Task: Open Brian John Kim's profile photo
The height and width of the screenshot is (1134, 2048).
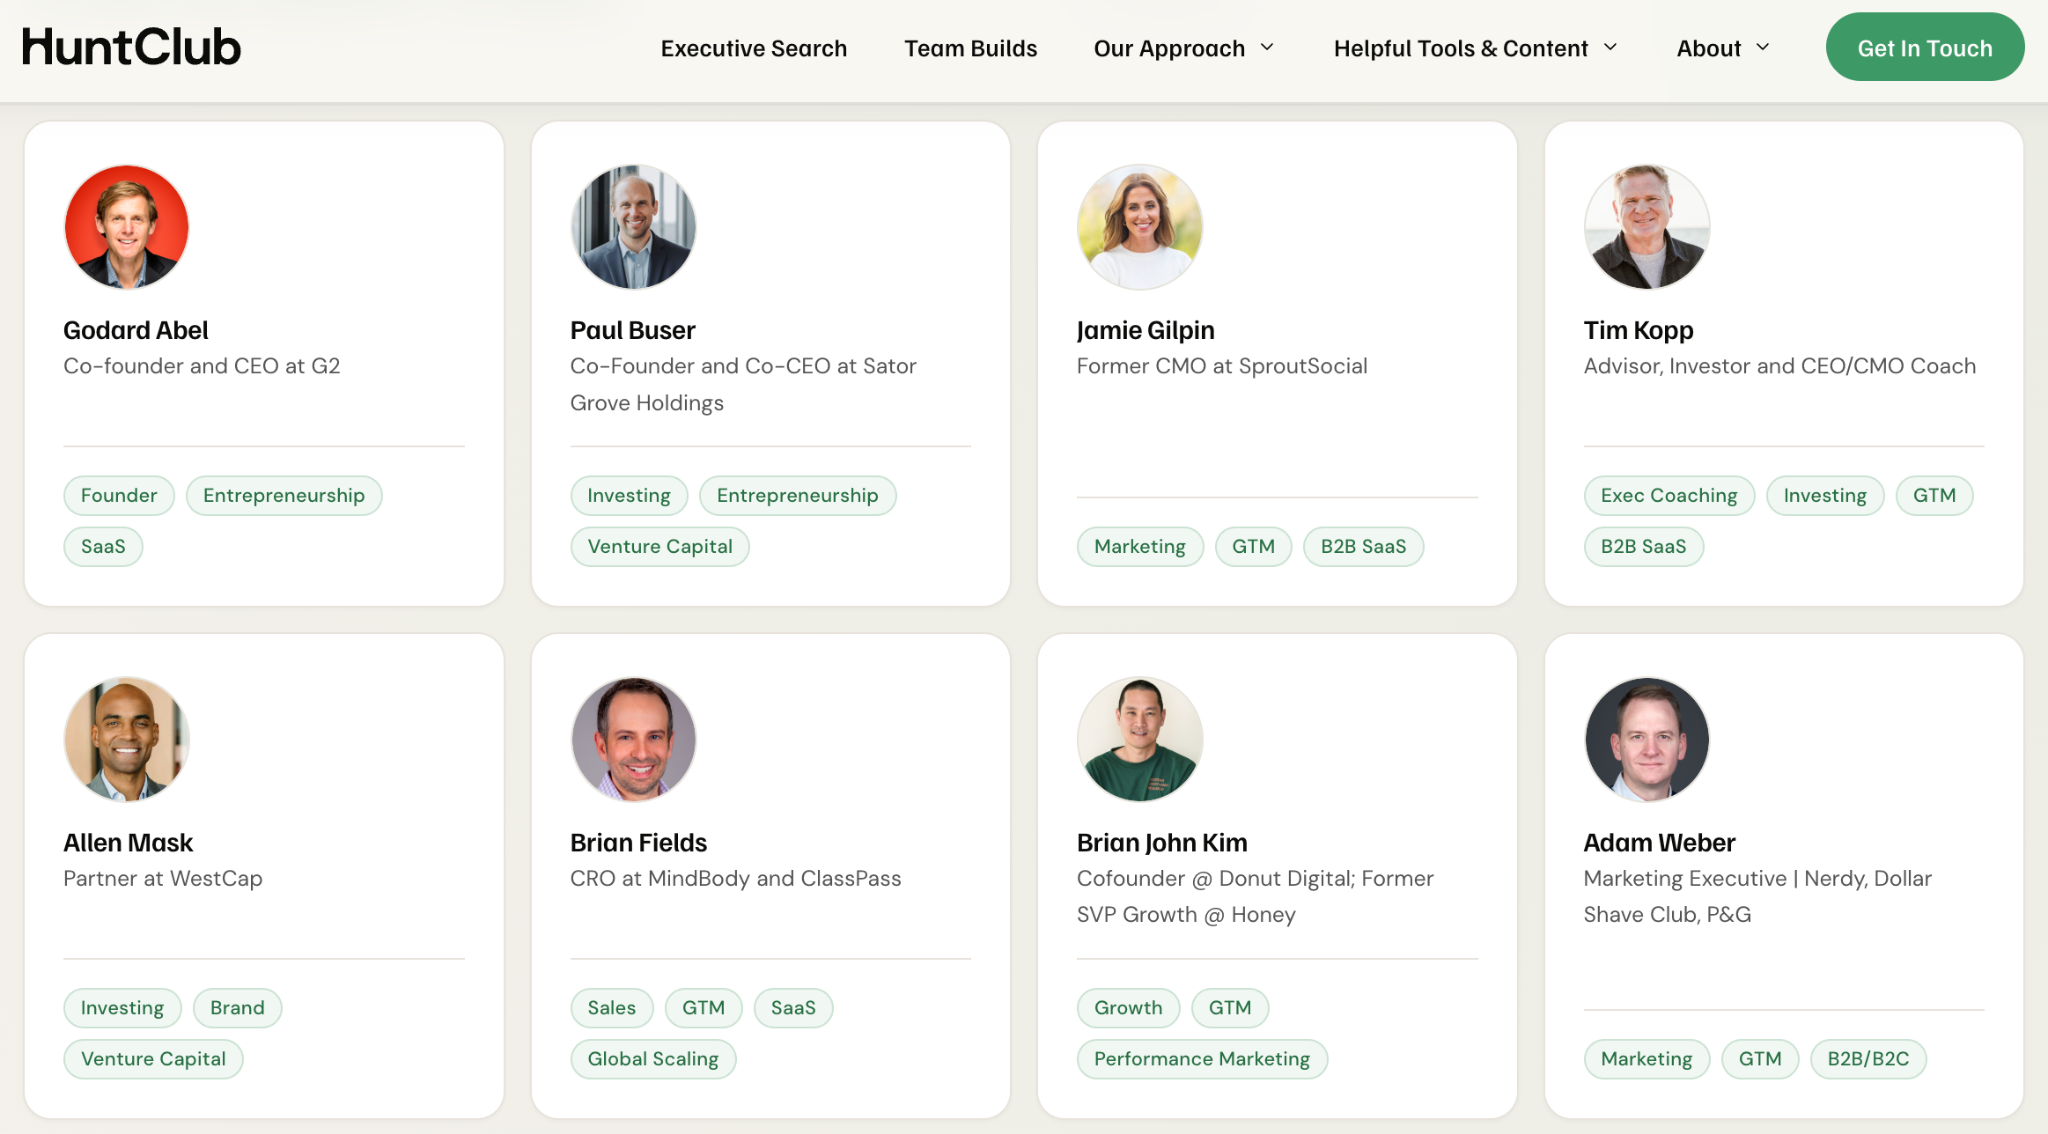Action: [1139, 739]
